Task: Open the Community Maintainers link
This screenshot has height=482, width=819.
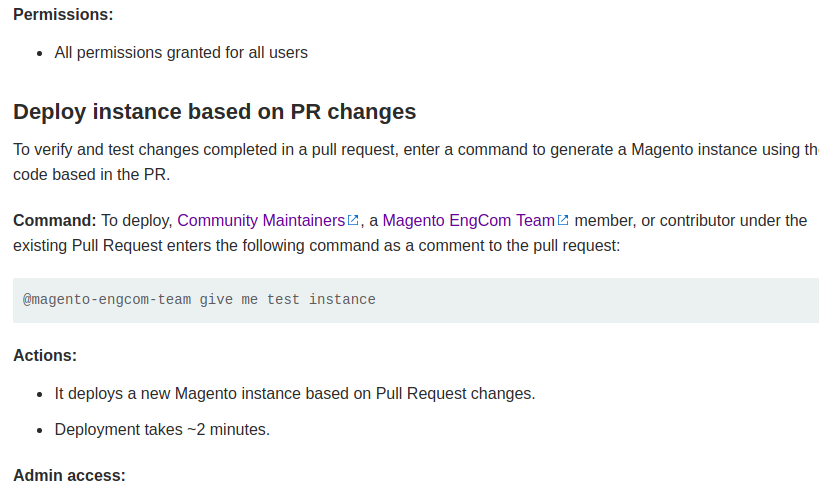Action: point(261,220)
